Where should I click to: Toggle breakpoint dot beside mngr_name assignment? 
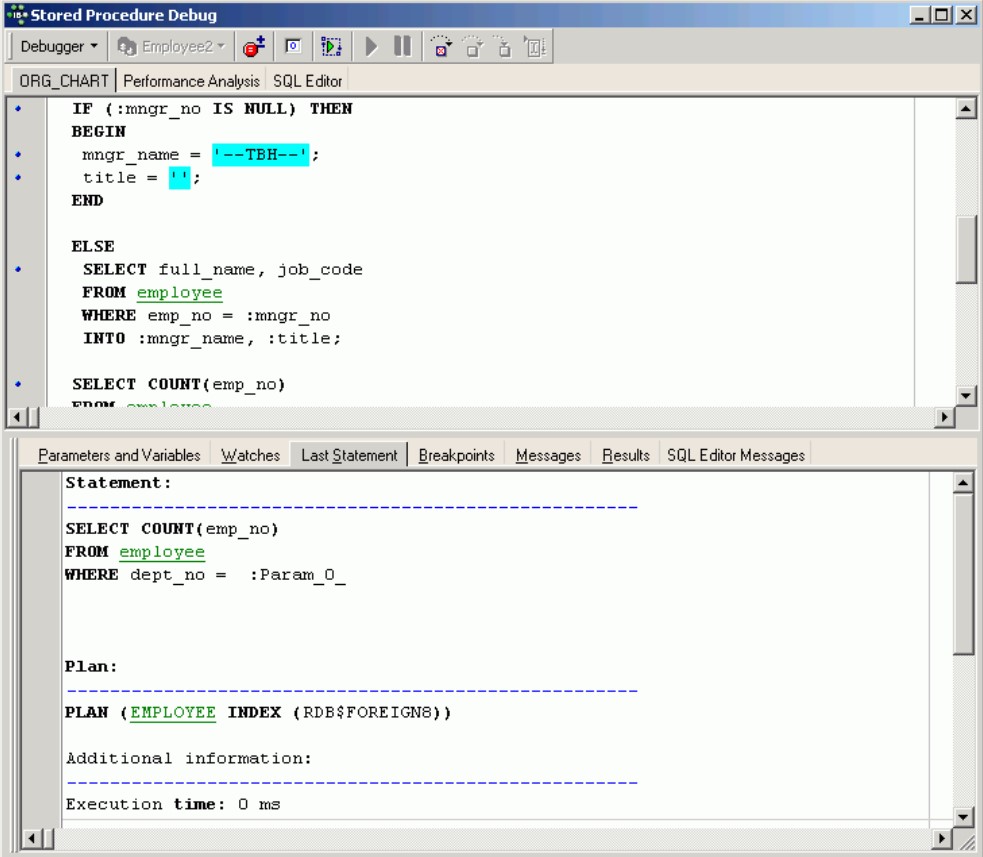pos(19,155)
